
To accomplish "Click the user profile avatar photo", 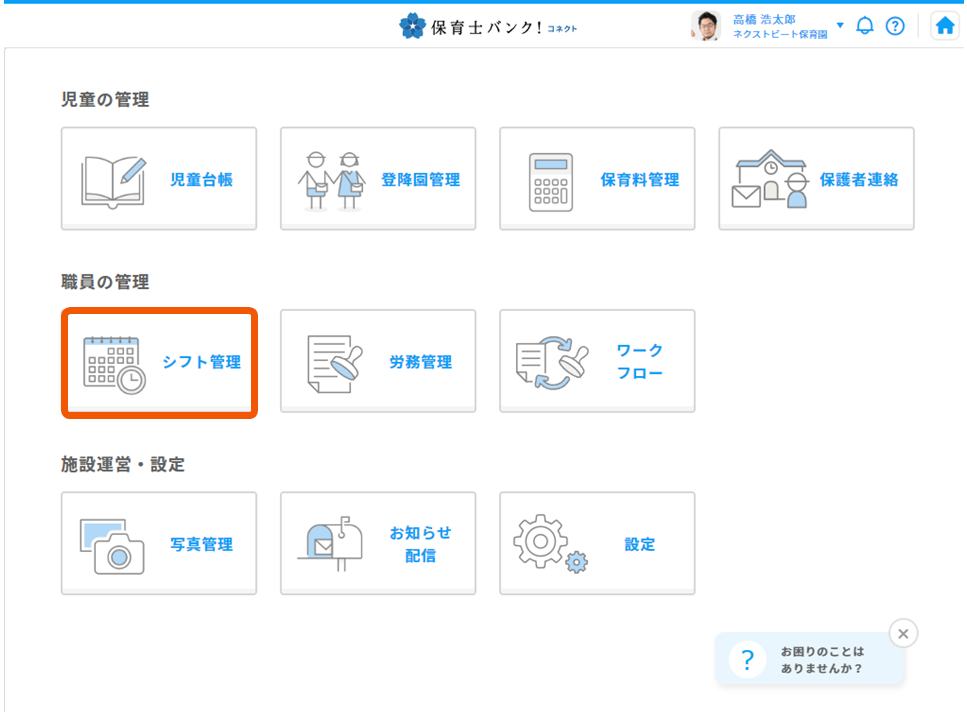I will click(x=706, y=26).
